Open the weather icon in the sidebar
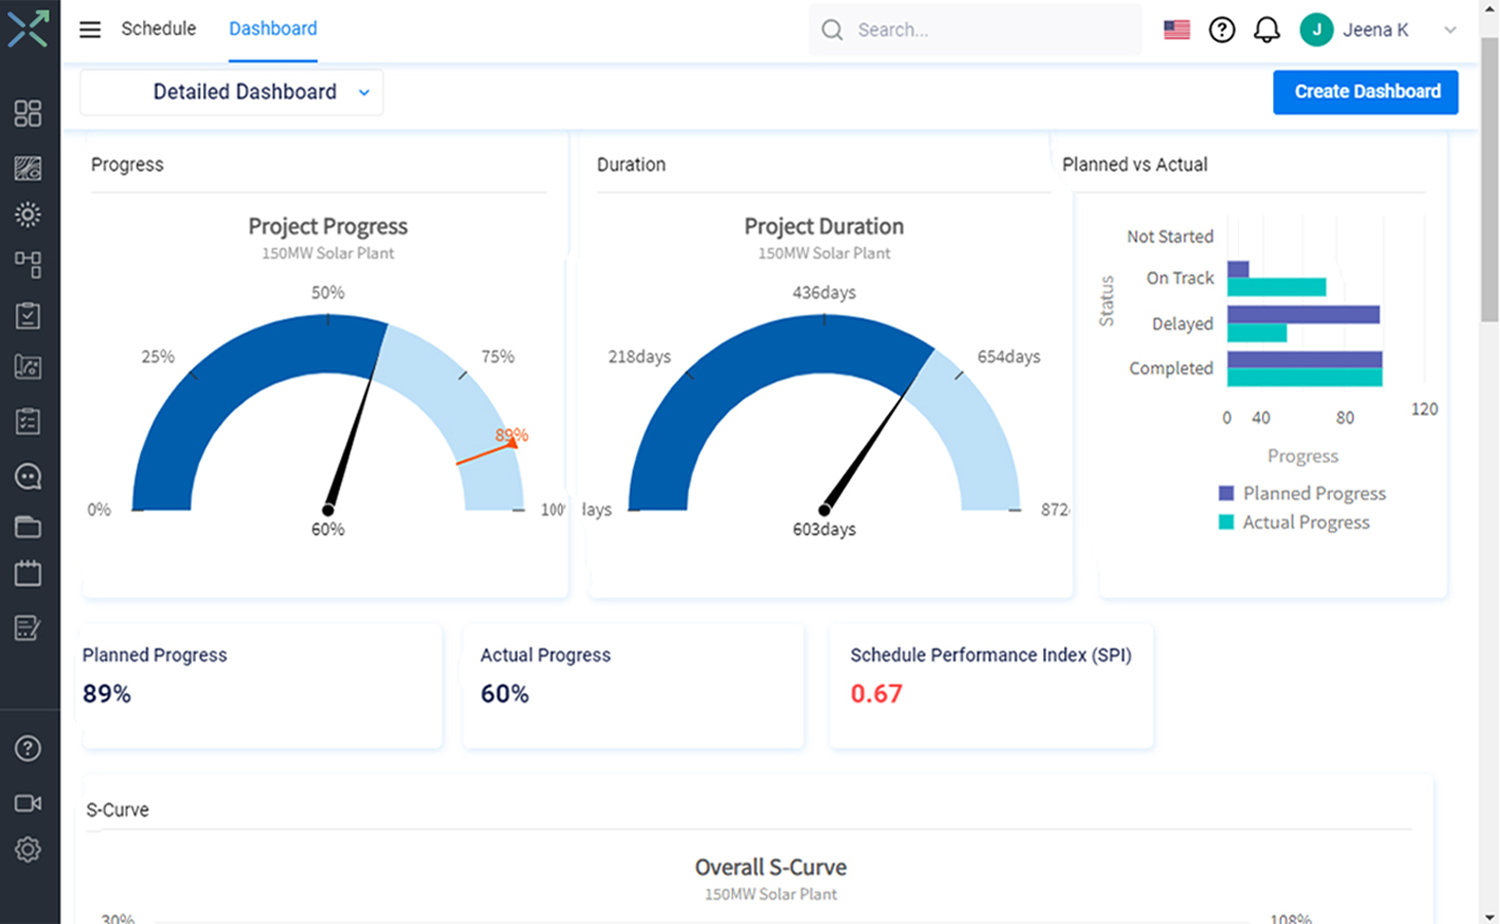 29,213
